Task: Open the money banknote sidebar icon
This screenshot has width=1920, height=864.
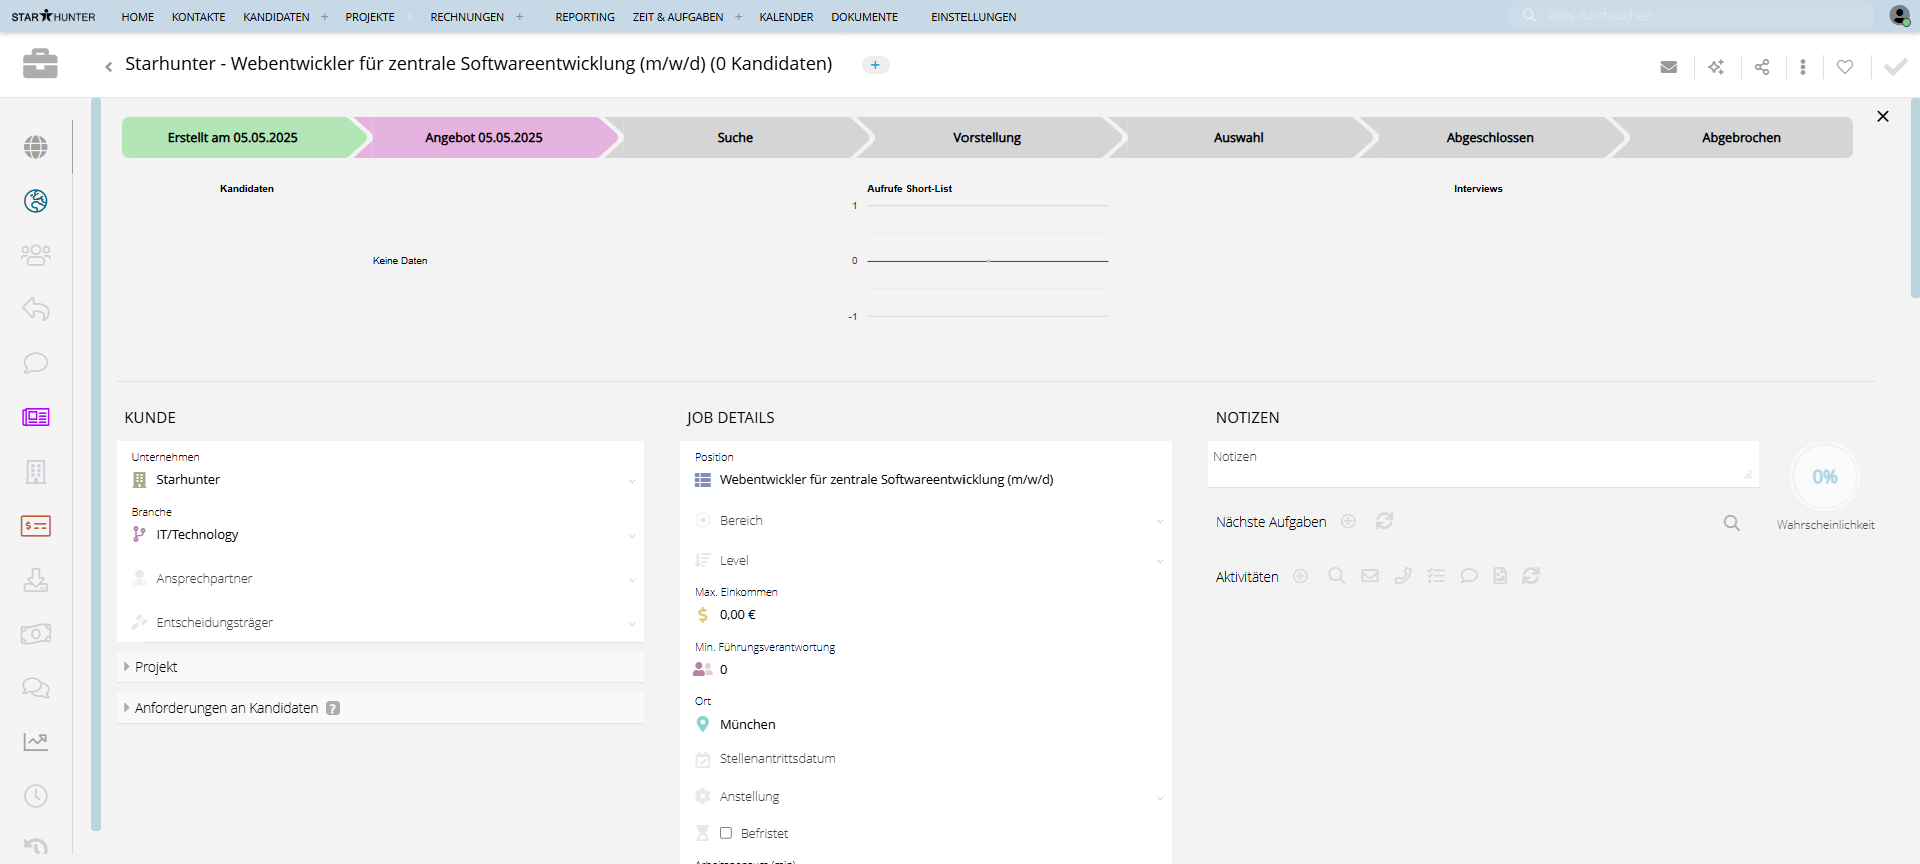Action: [x=36, y=634]
